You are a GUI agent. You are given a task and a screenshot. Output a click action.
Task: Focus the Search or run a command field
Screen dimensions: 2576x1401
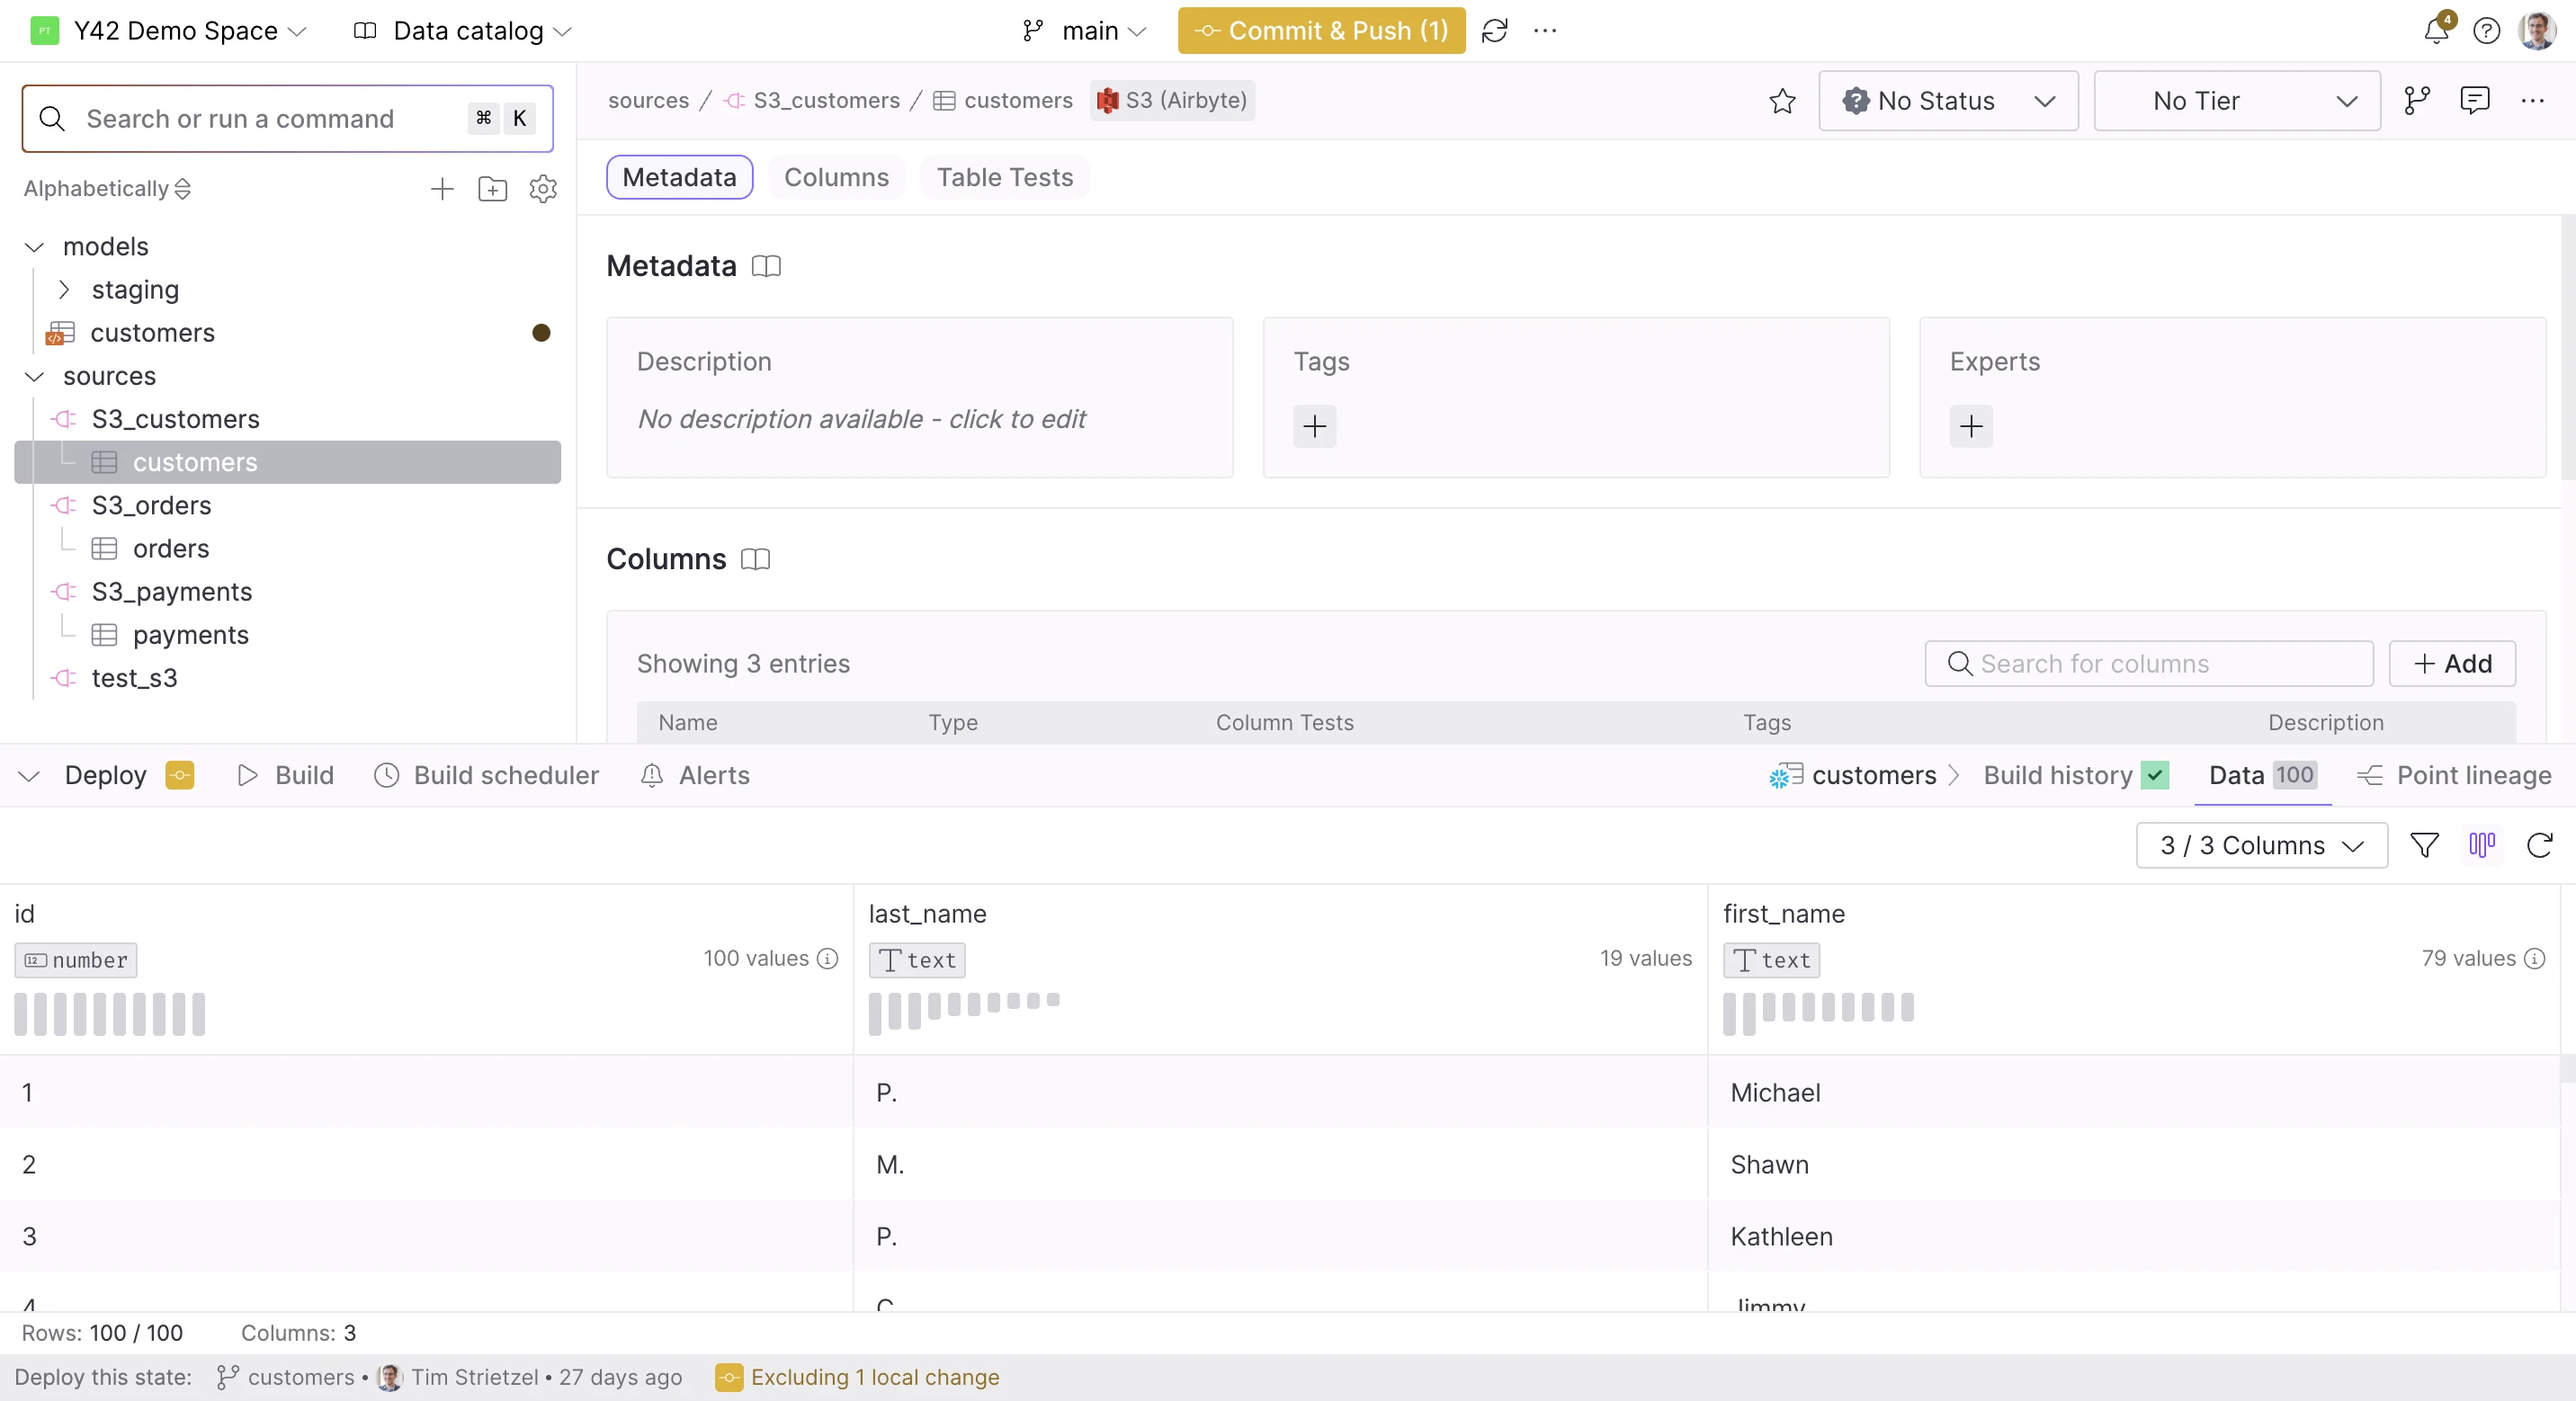coord(287,119)
